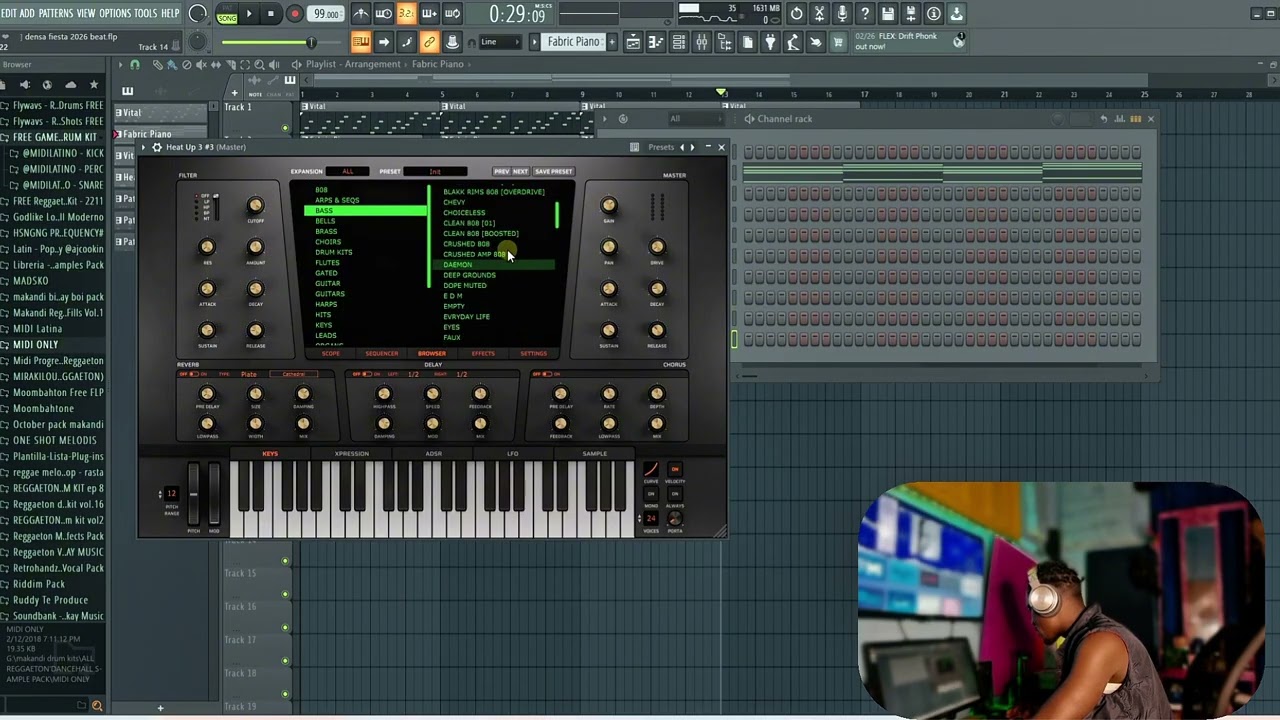Click the PITCH wheel slider

click(x=194, y=494)
